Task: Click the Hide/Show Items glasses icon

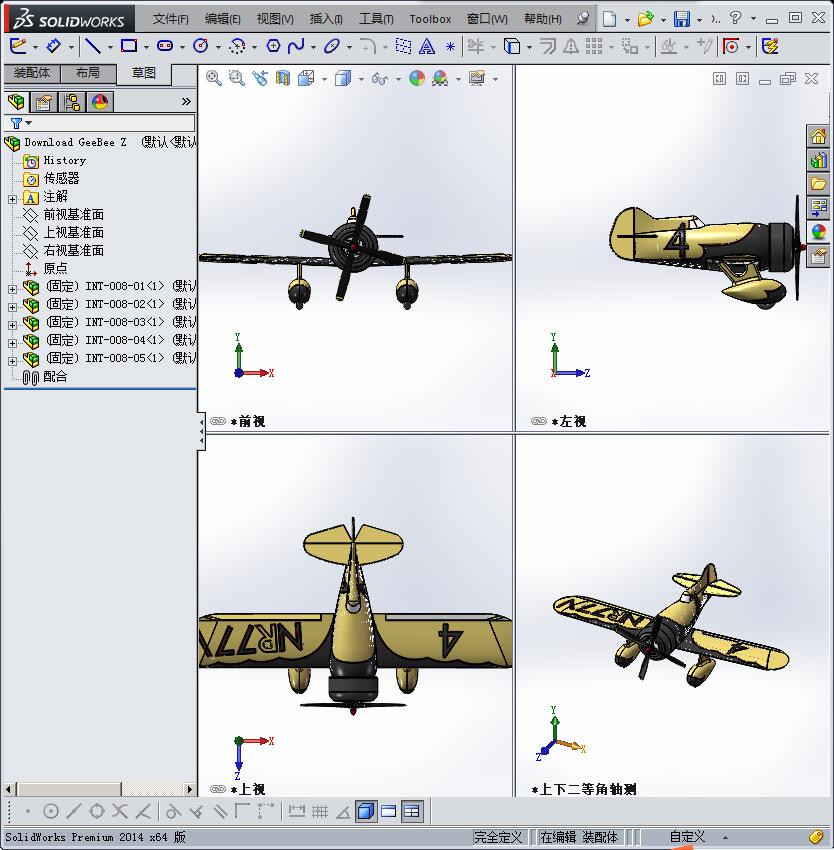Action: [380, 79]
